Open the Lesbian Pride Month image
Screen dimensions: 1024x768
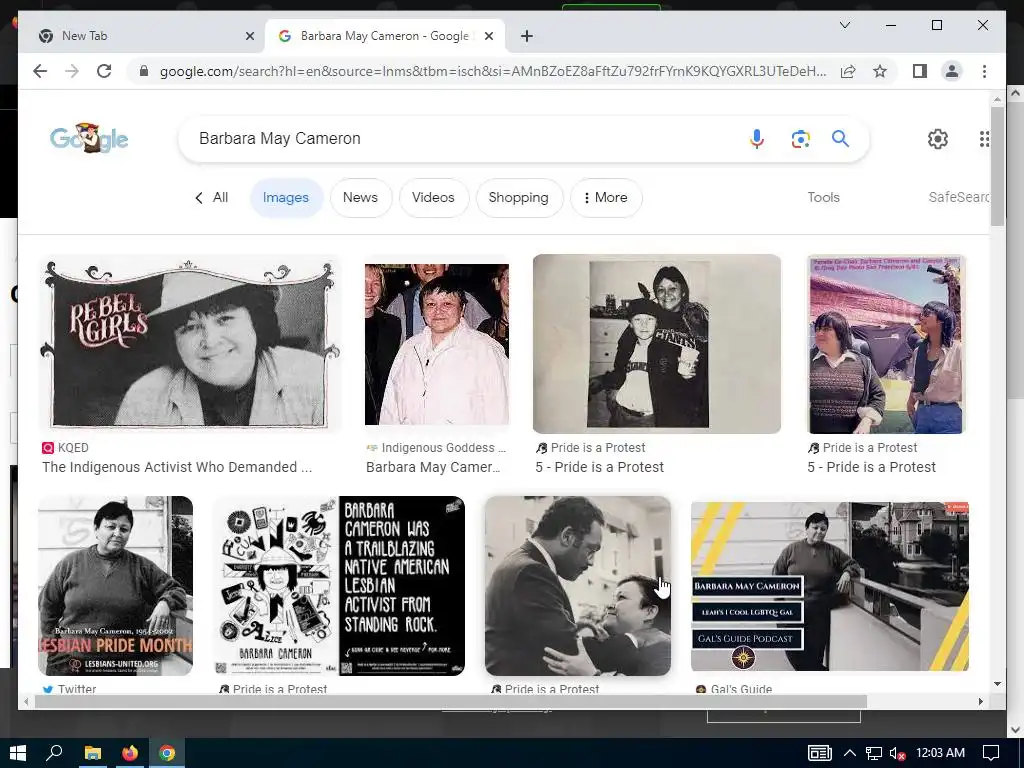pos(116,586)
